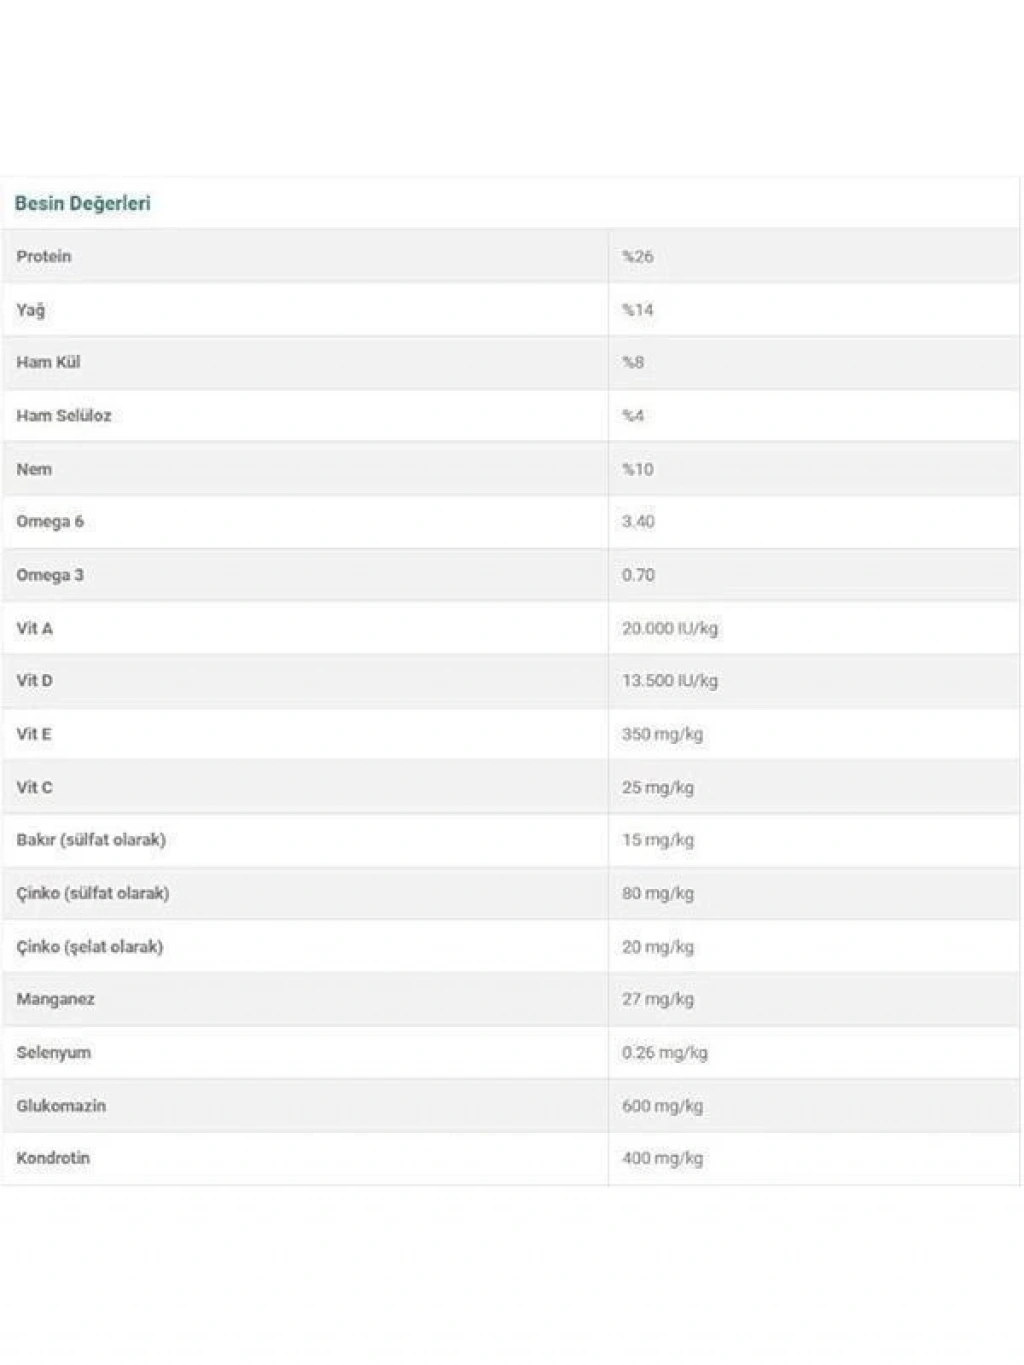This screenshot has height=1365, width=1024.
Task: Click the Nem row label
Action: [x=34, y=469]
